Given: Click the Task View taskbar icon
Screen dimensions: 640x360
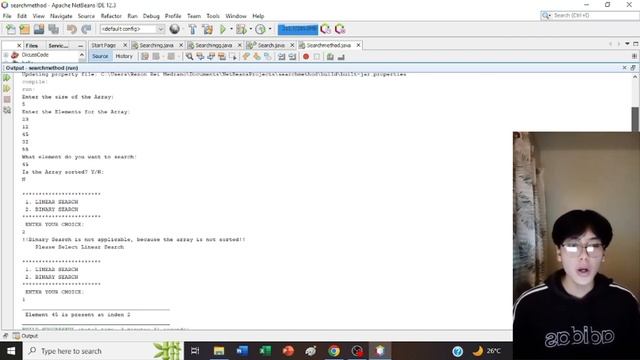Looking at the screenshot, I should 195,351.
